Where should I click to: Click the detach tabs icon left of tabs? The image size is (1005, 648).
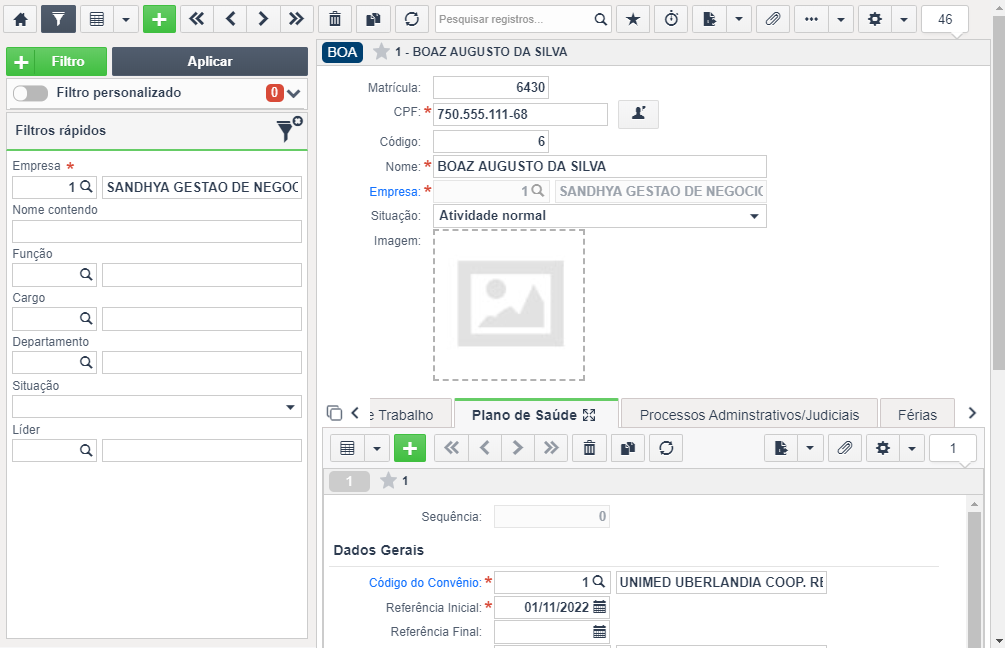point(334,413)
